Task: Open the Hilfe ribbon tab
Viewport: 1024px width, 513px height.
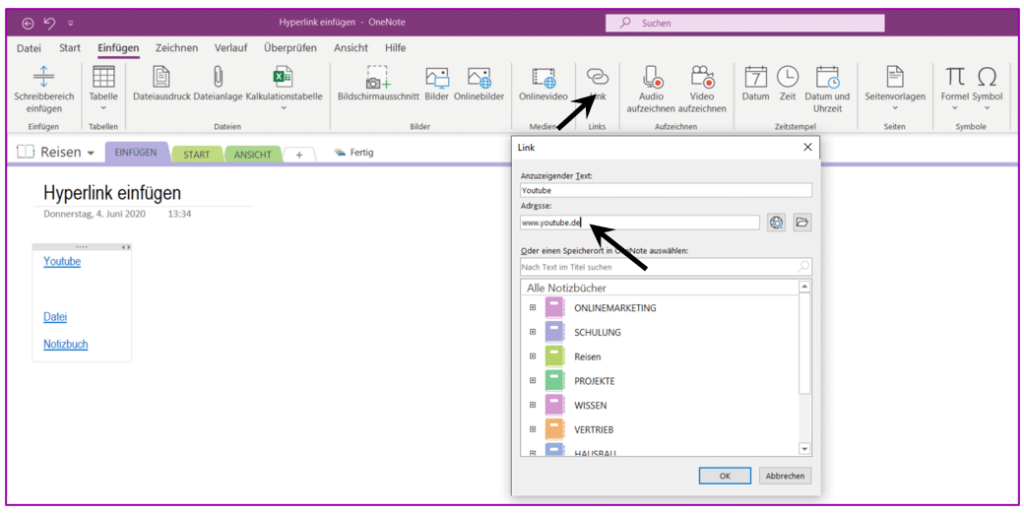Action: pos(395,48)
